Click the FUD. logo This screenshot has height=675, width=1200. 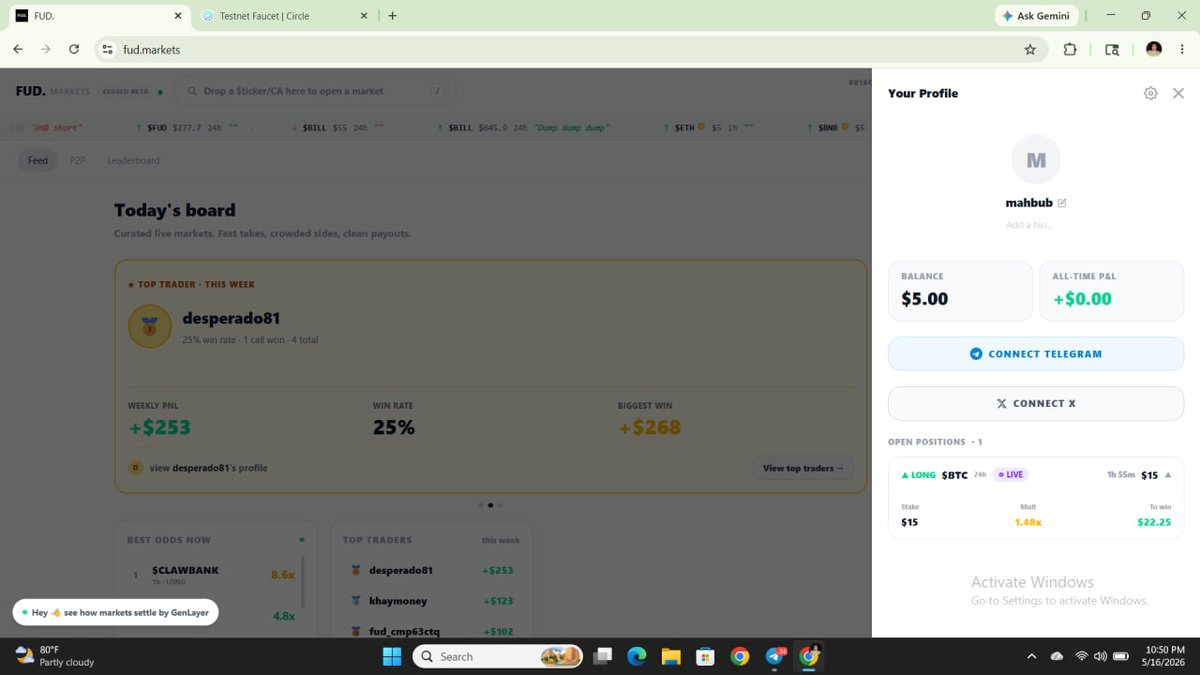[x=30, y=91]
